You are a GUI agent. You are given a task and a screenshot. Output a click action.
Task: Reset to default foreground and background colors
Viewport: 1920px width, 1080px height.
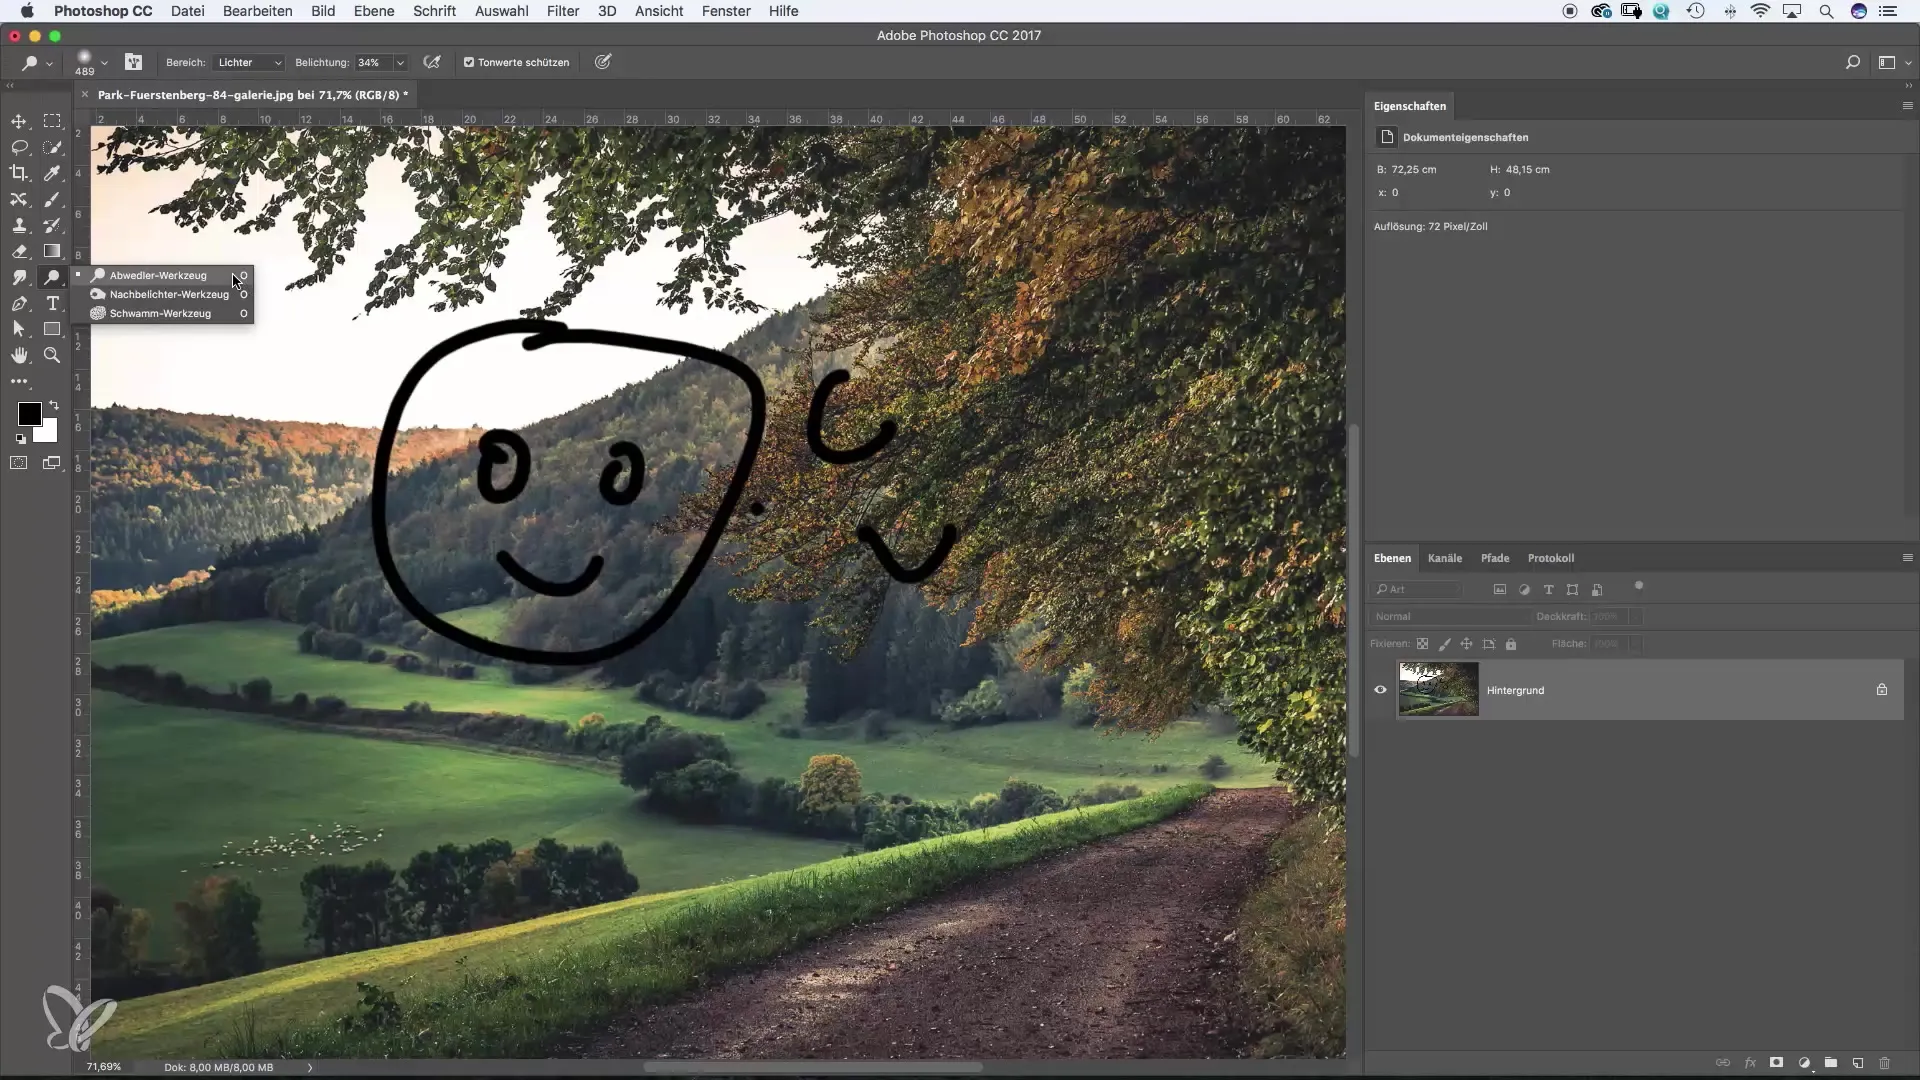point(20,439)
